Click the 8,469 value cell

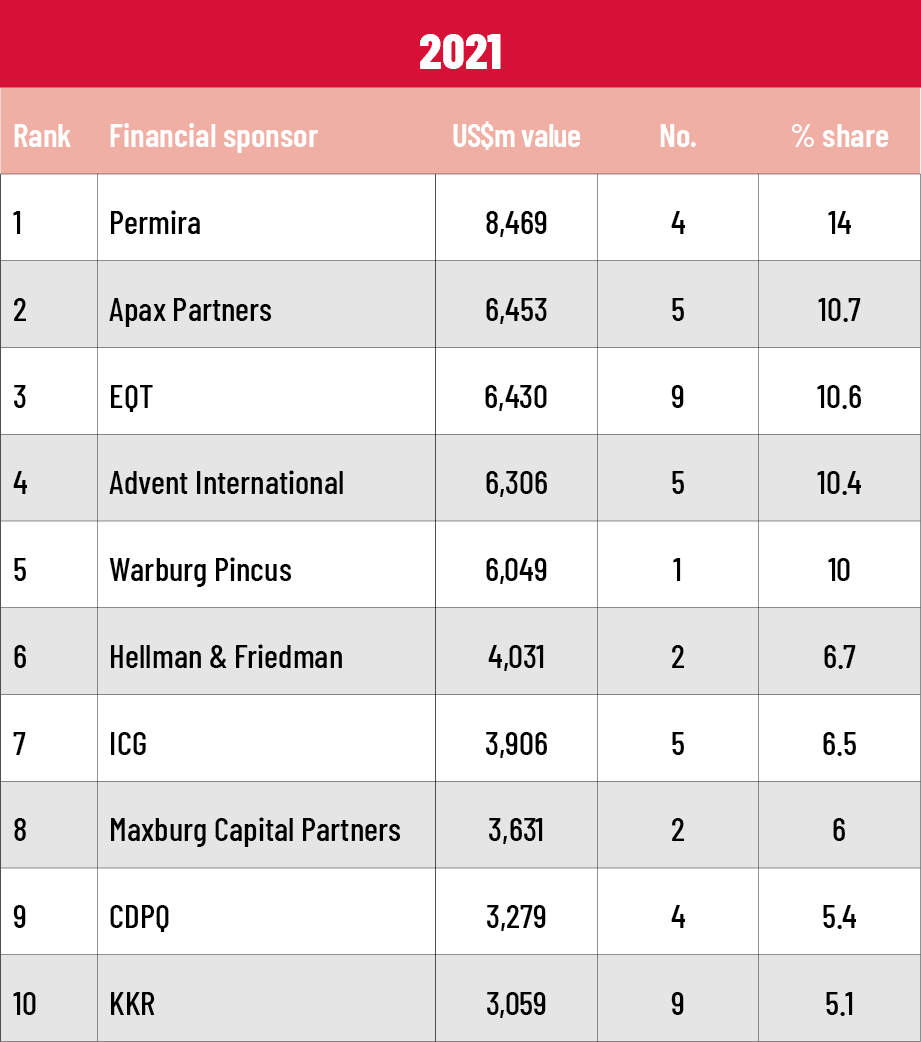pyautogui.click(x=516, y=222)
